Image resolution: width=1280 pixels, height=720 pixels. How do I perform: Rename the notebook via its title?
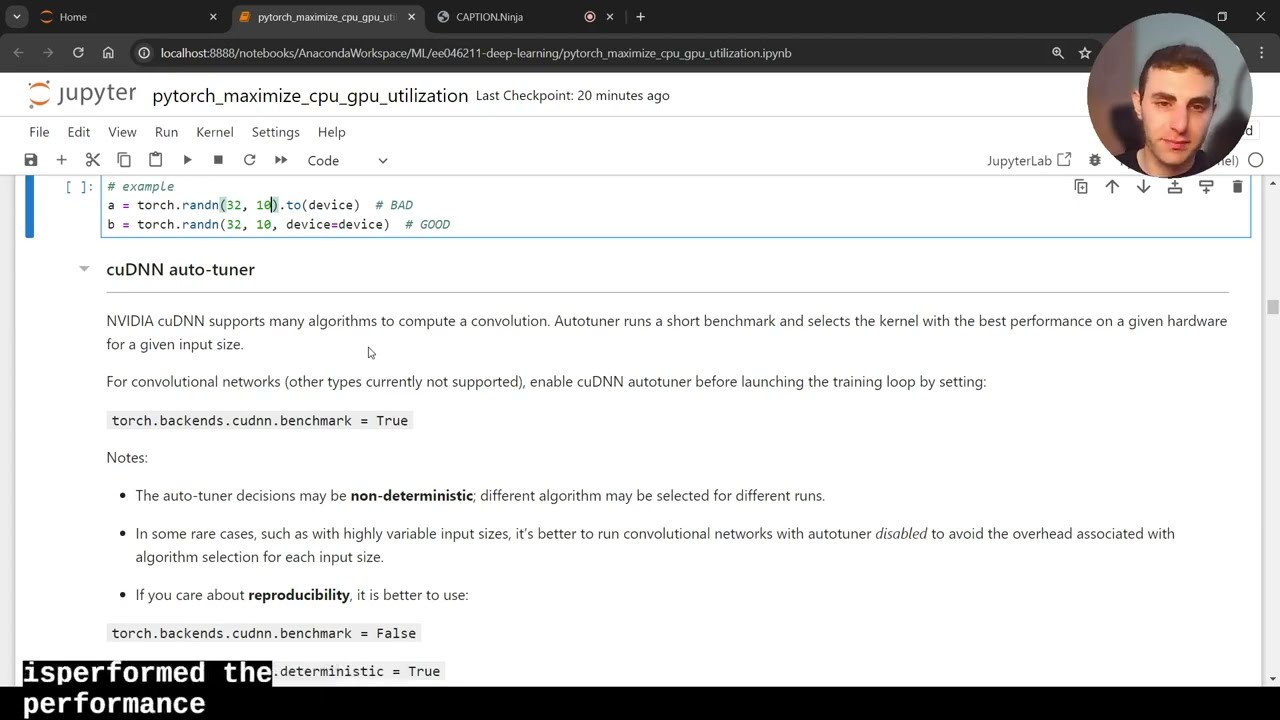(x=310, y=96)
